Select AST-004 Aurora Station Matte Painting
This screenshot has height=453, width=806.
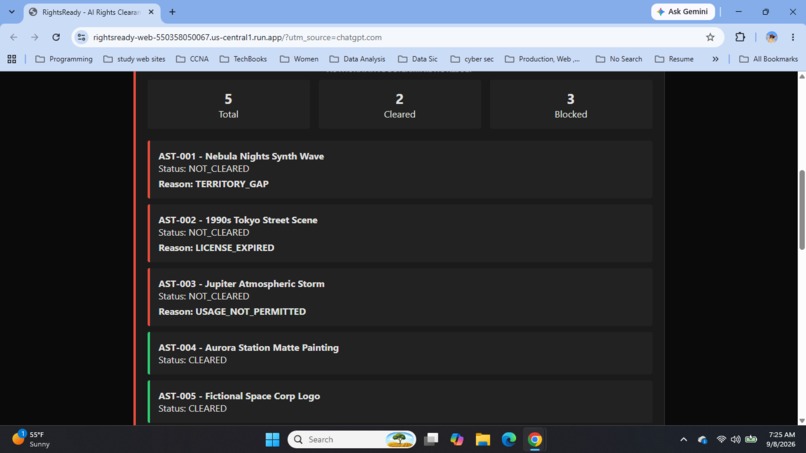click(400, 353)
